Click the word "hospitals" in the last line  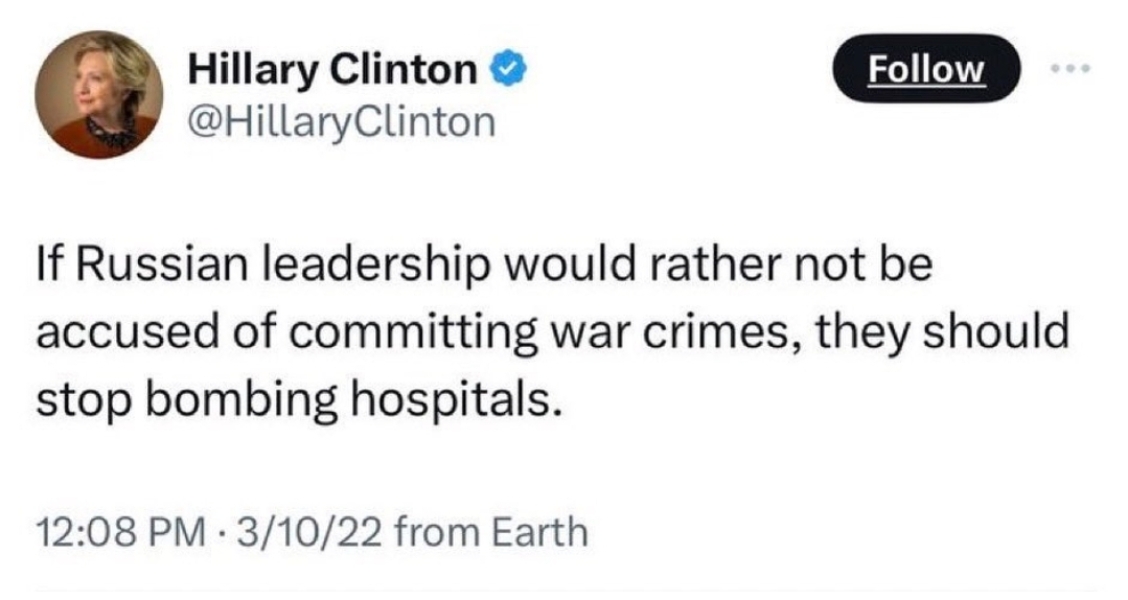454,399
